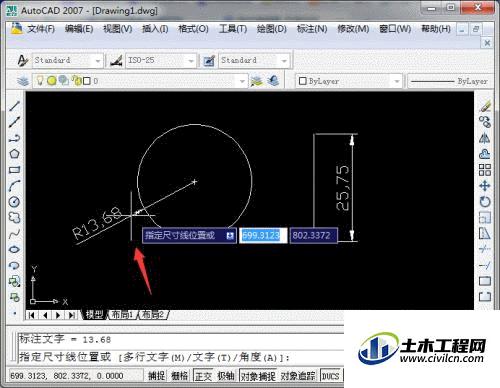Open the 文件(F) menu

(41, 29)
